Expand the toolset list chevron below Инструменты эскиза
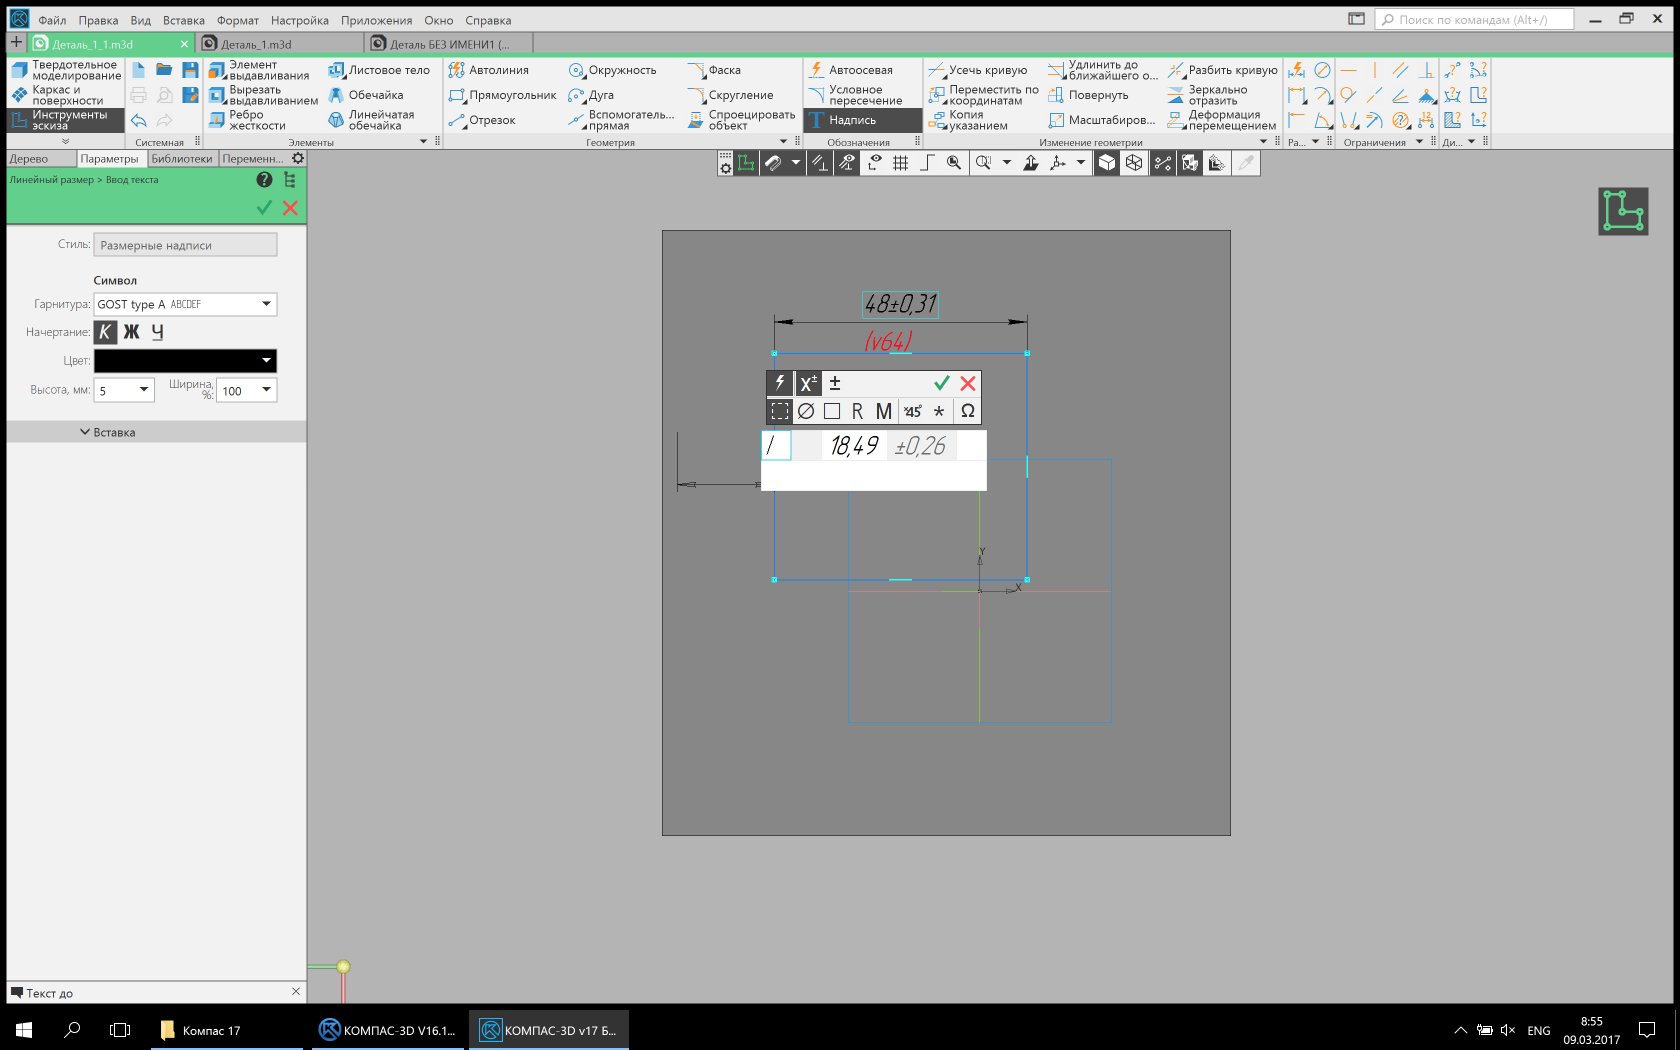The height and width of the screenshot is (1050, 1680). [x=66, y=141]
